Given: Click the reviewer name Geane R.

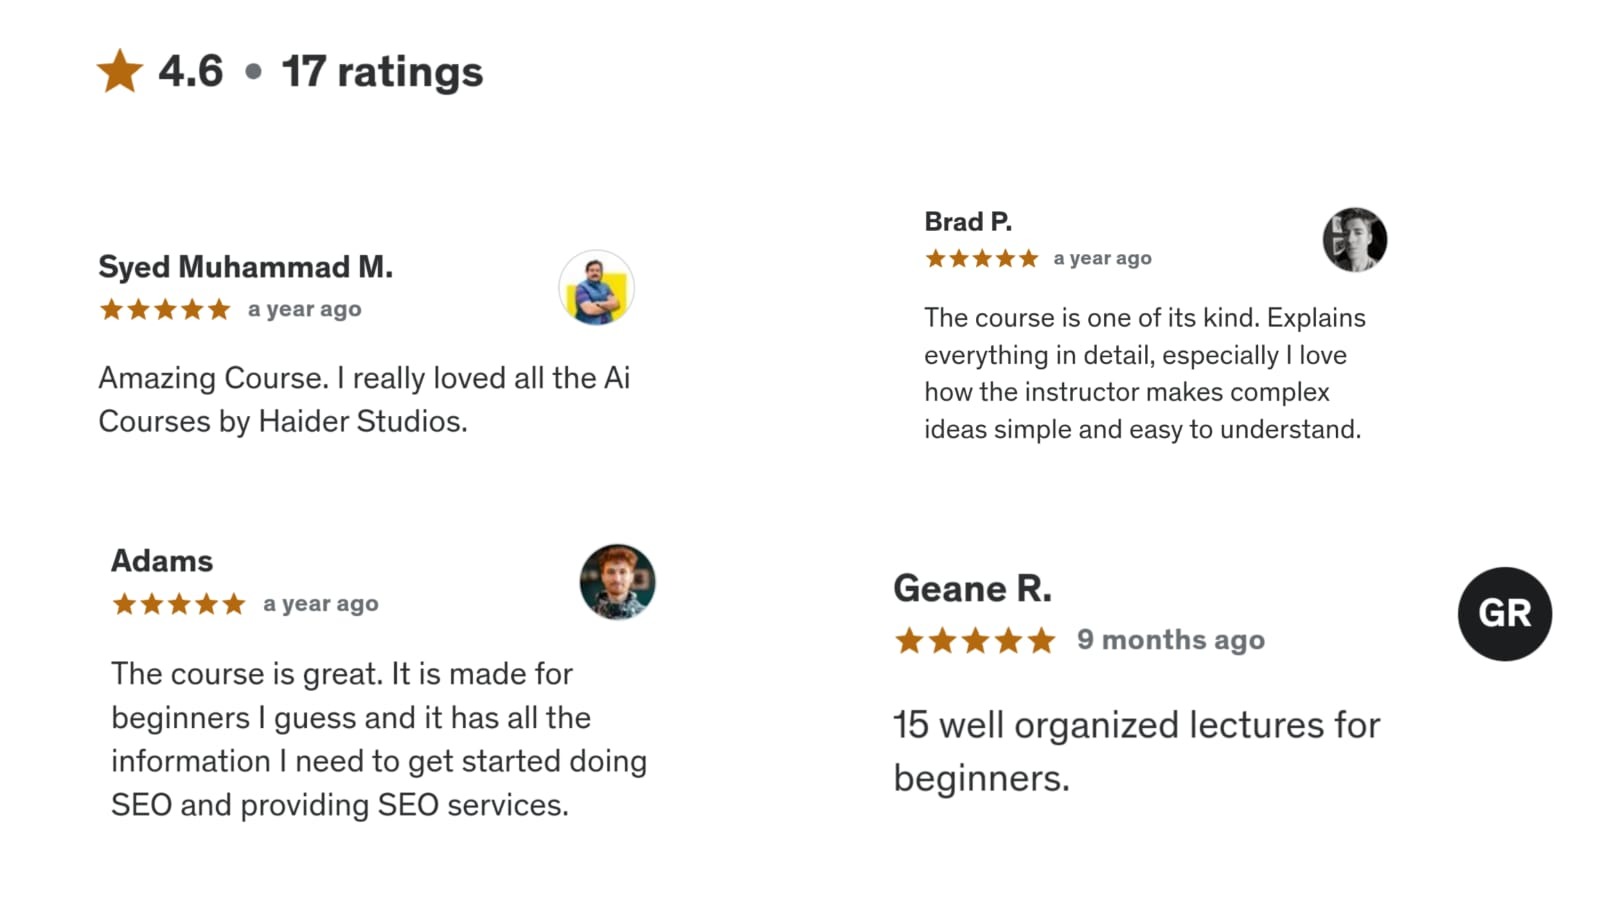Looking at the screenshot, I should [x=972, y=588].
